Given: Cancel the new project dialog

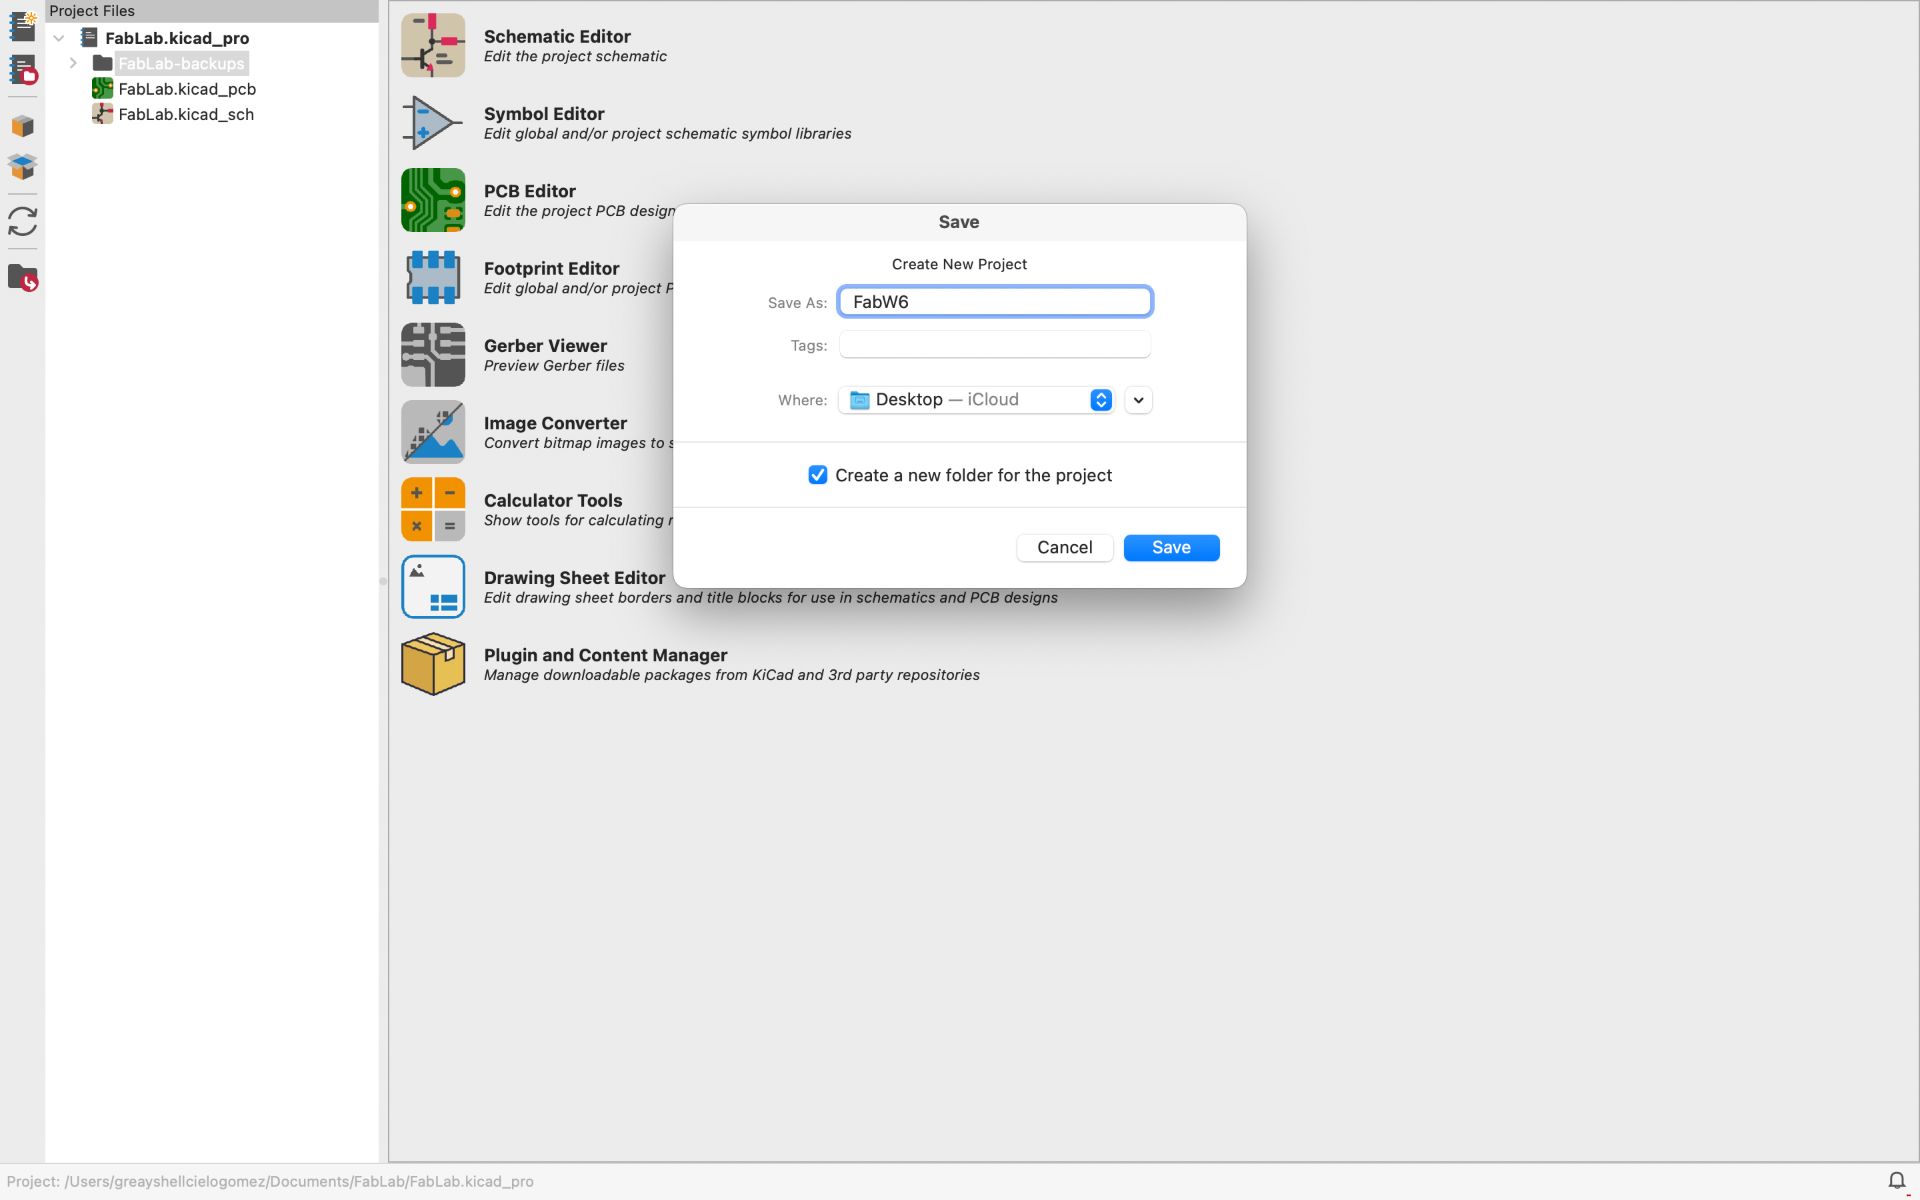Looking at the screenshot, I should (x=1064, y=547).
